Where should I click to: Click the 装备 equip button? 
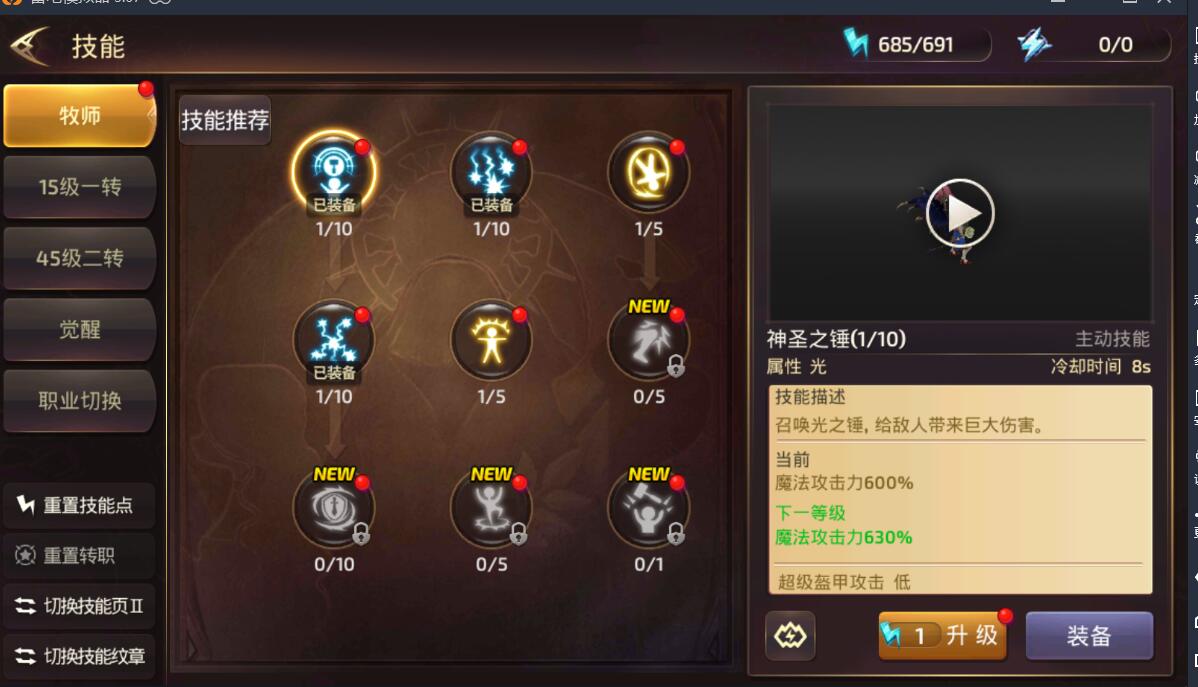1089,635
